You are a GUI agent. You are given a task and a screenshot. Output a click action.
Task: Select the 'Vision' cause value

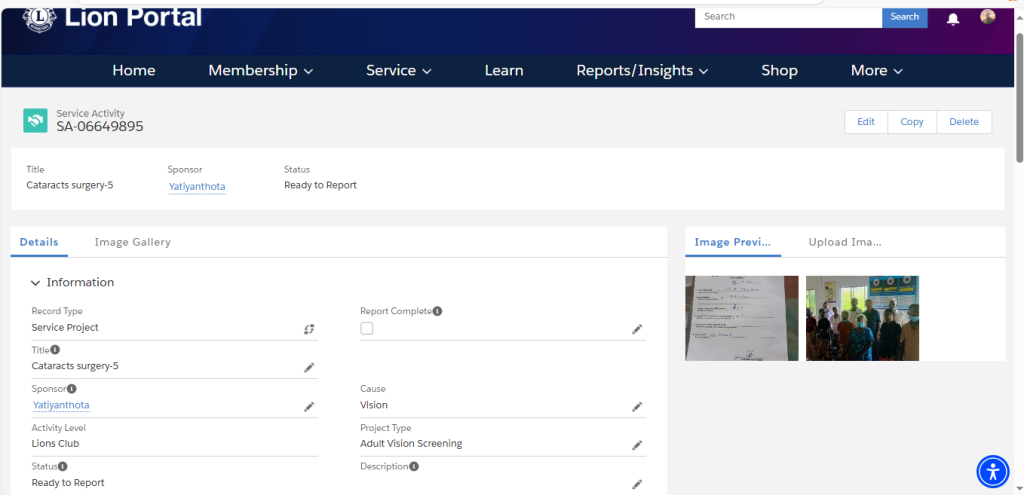(x=374, y=405)
